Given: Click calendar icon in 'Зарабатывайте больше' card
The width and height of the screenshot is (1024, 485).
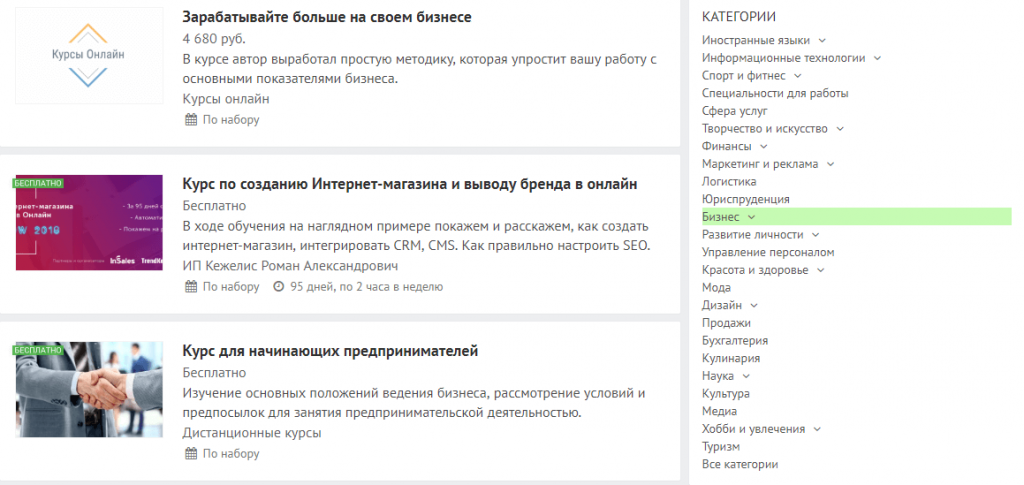Looking at the screenshot, I should pos(191,119).
